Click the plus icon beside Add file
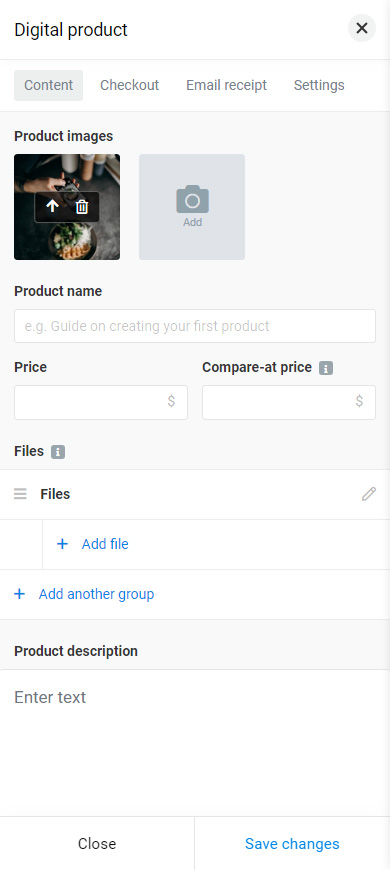This screenshot has height=870, width=390. (x=63, y=544)
